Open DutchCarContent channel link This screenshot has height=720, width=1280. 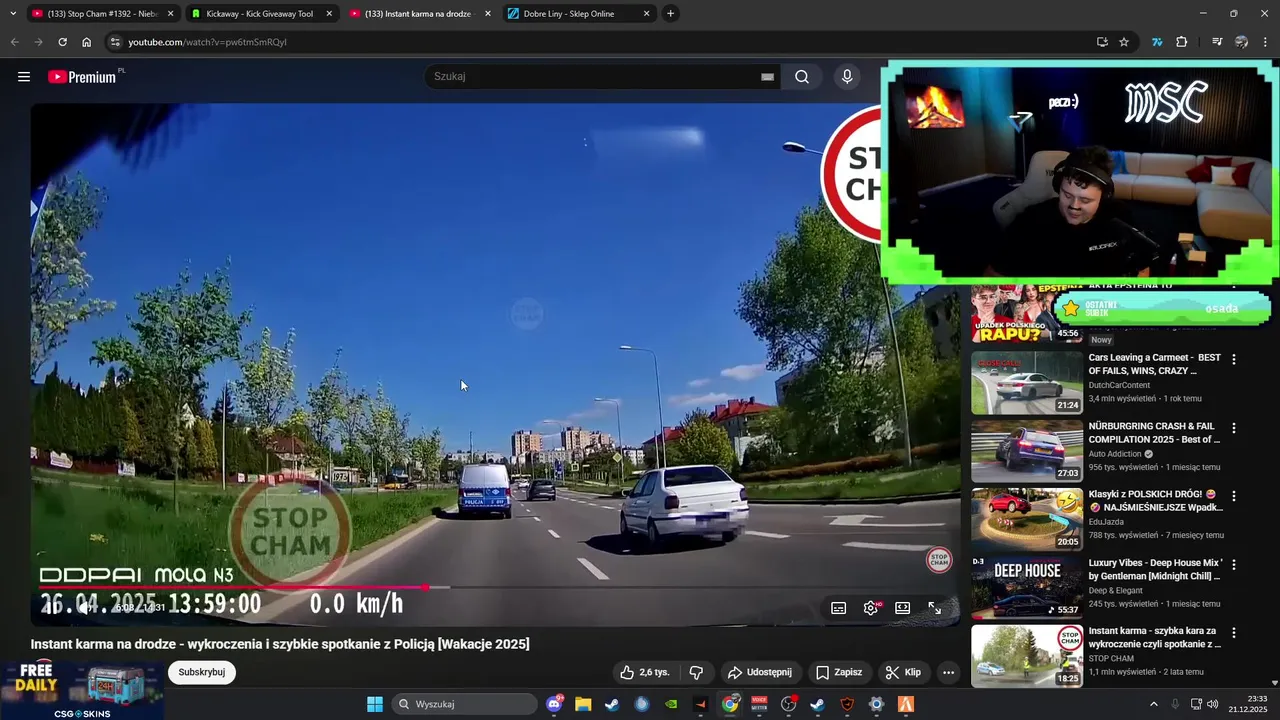[1119, 385]
